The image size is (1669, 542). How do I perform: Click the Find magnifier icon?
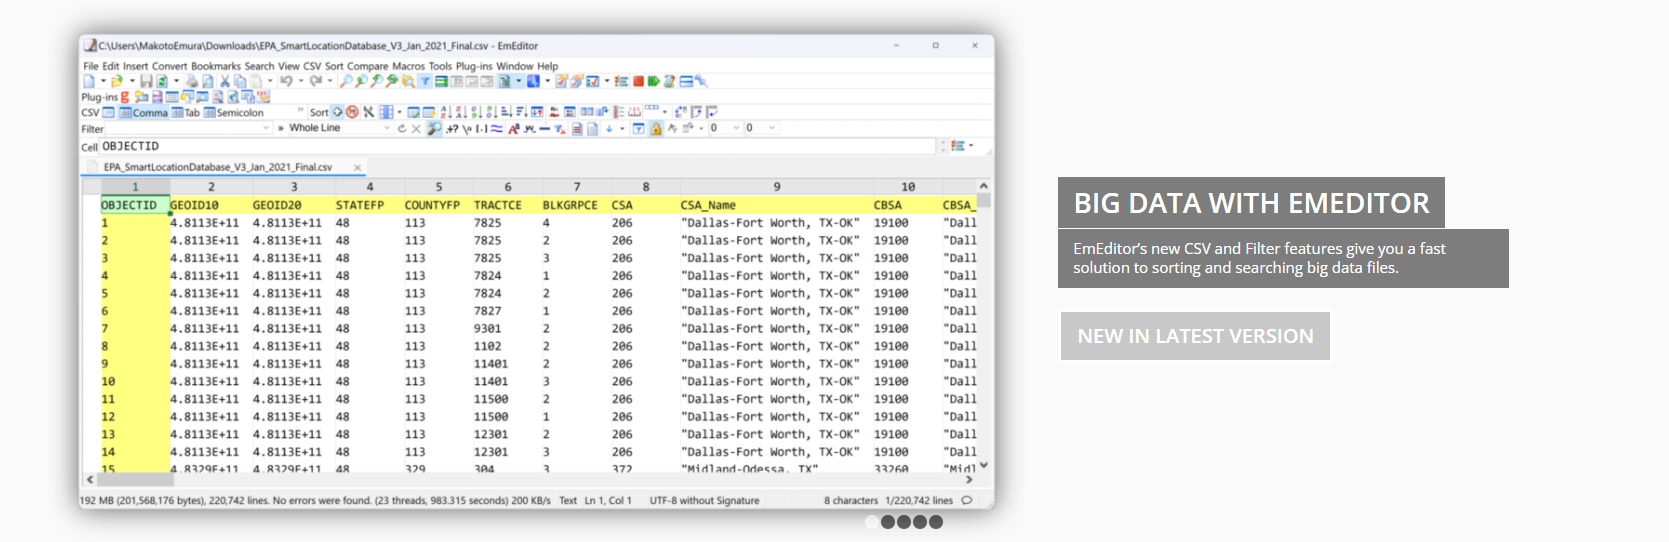tap(346, 81)
